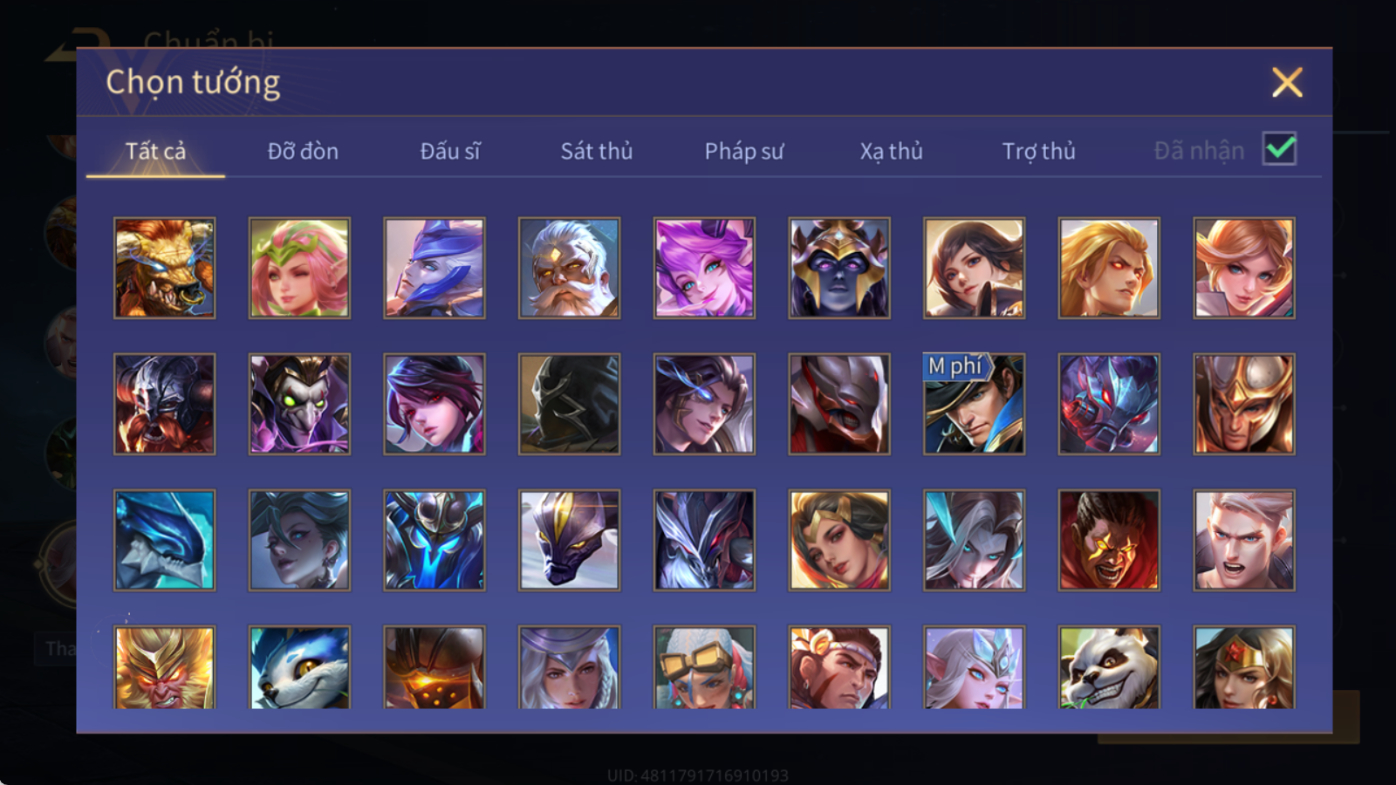Screen dimensions: 1396x785
Task: Pick the orange boar beast hero
Action: point(164,268)
